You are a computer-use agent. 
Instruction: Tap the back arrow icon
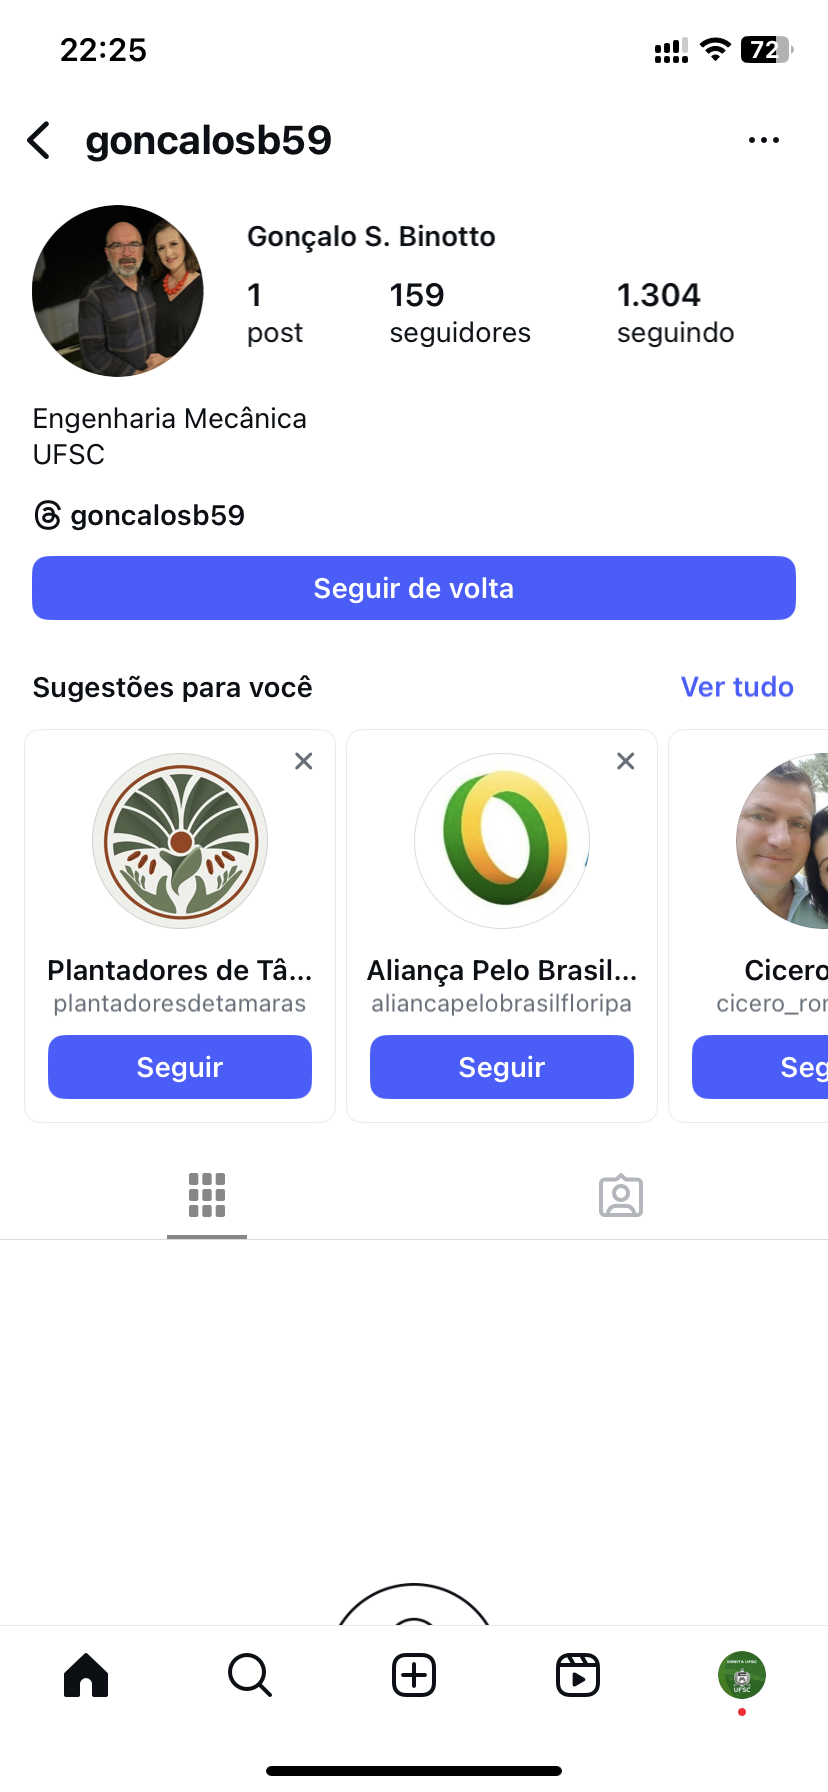pyautogui.click(x=39, y=141)
